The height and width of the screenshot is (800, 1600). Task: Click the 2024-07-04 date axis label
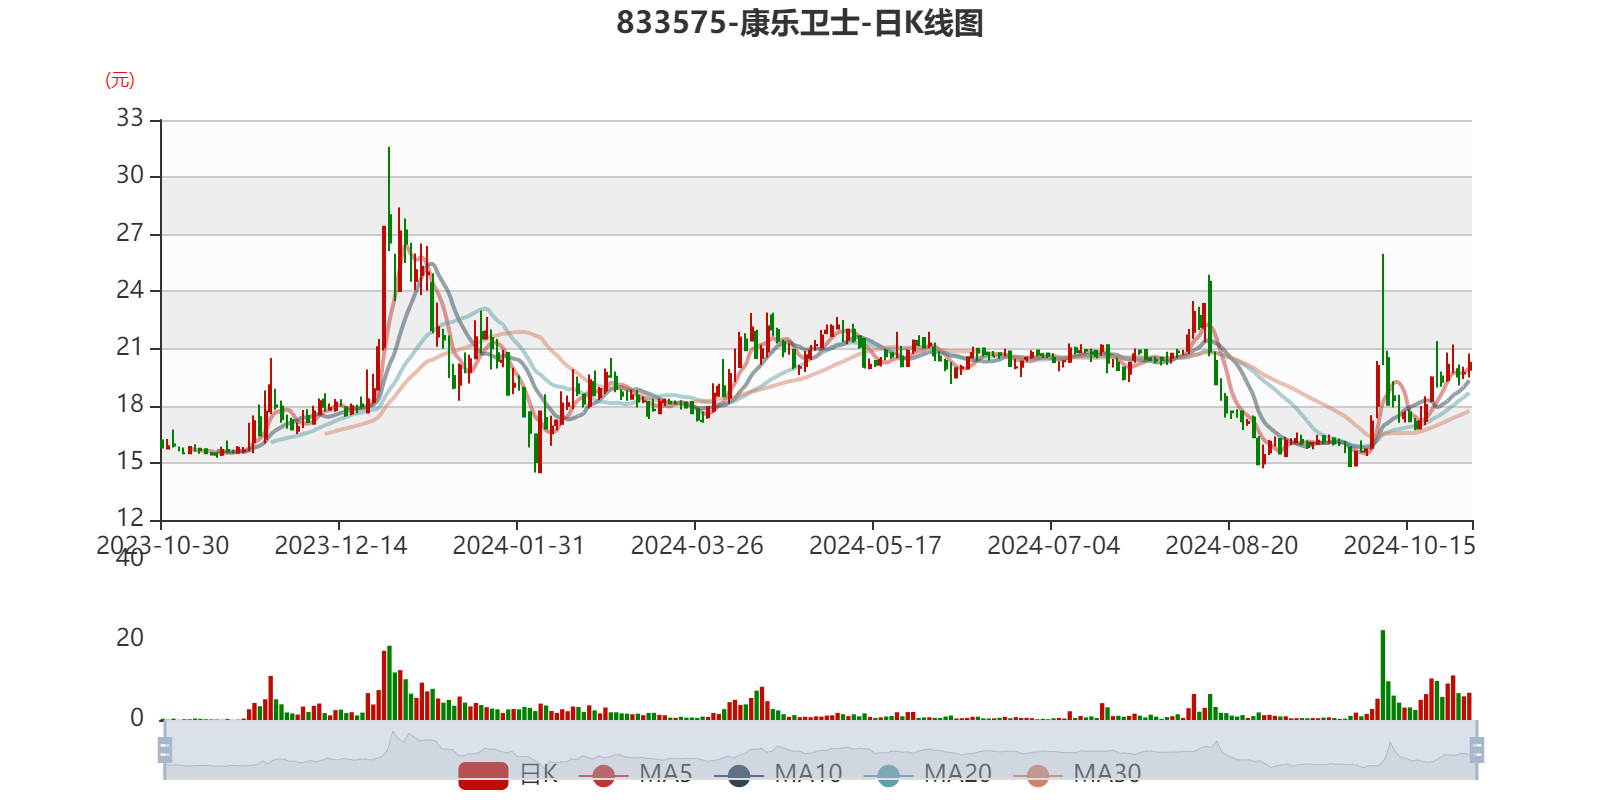point(1053,546)
